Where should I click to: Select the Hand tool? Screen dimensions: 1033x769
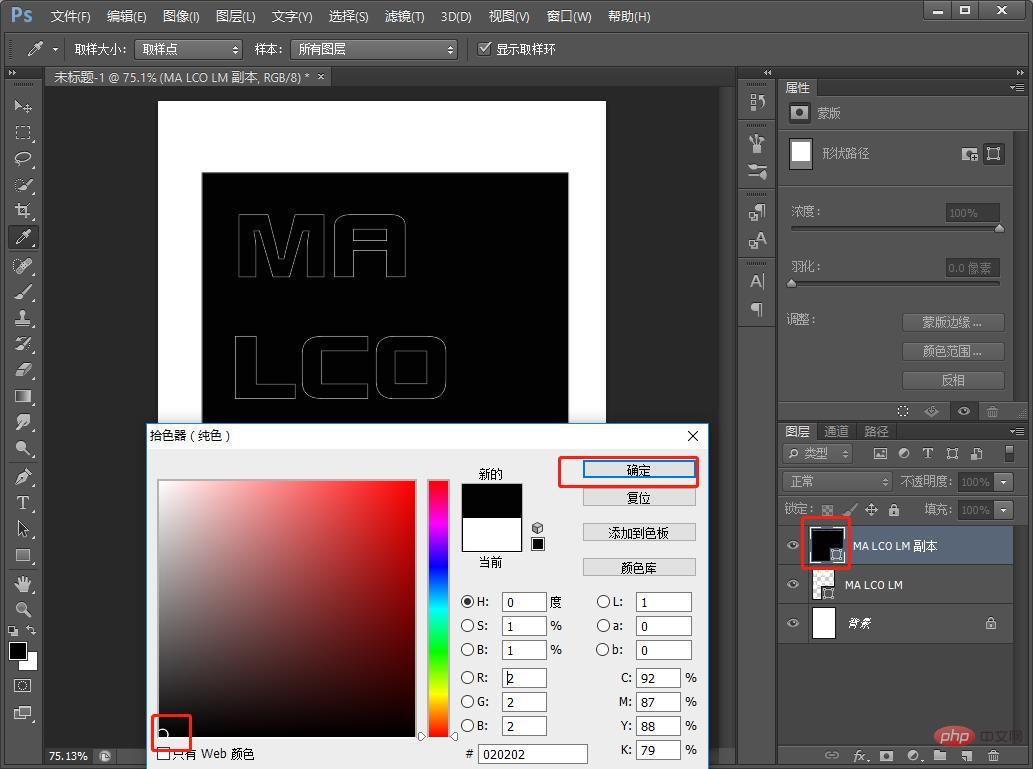[22, 584]
